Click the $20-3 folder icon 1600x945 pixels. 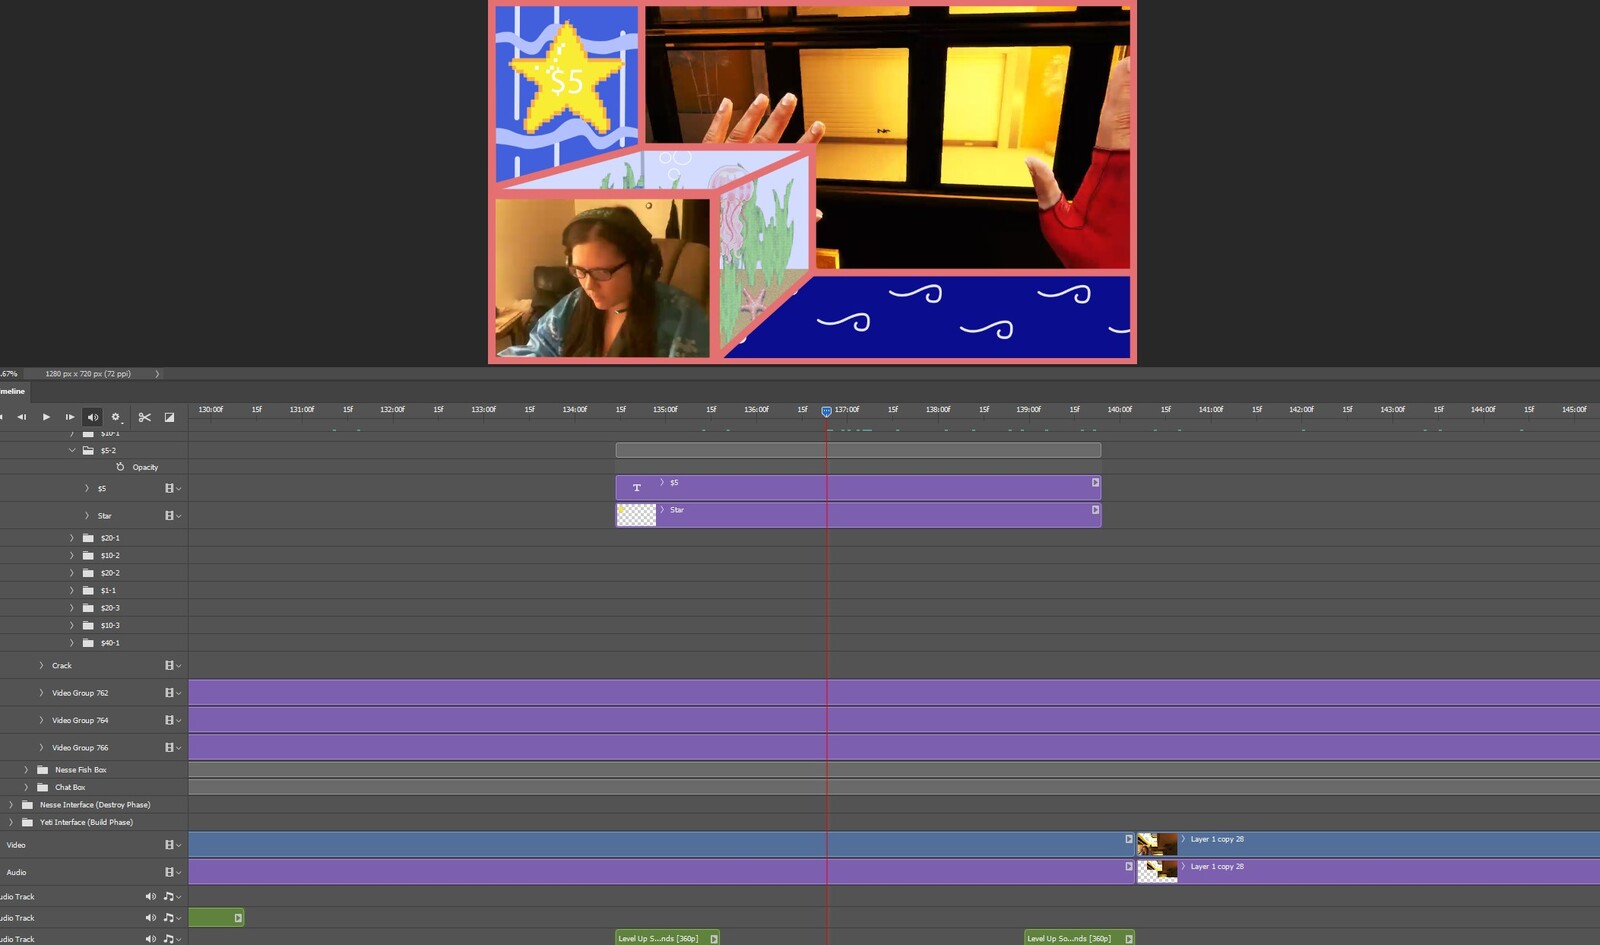click(x=88, y=608)
